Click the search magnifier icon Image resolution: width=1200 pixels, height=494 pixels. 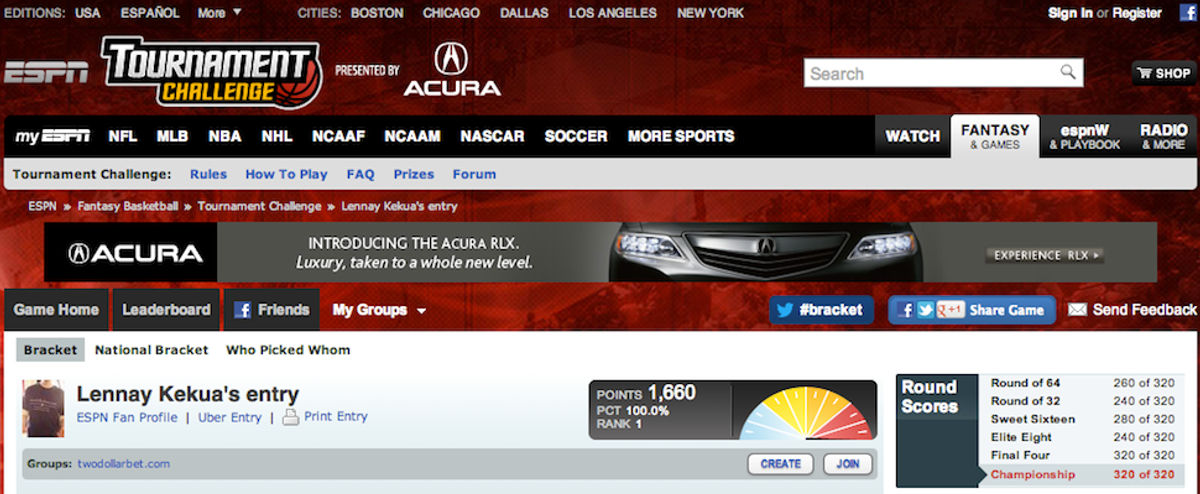click(x=1069, y=72)
